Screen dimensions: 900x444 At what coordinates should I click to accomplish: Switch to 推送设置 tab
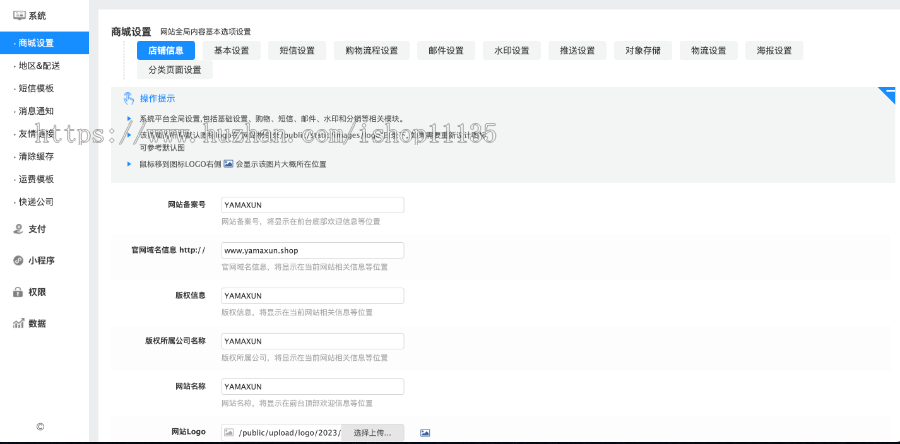click(577, 50)
